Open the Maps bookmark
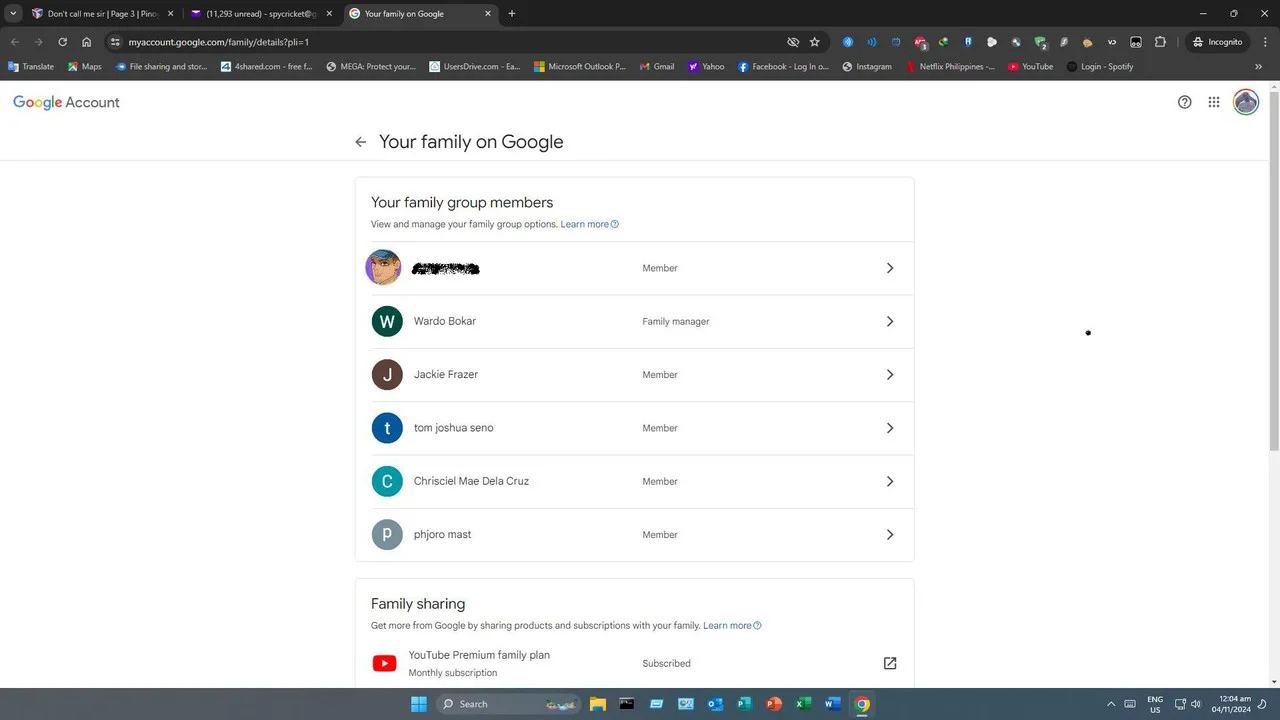The image size is (1280, 720). (x=84, y=67)
